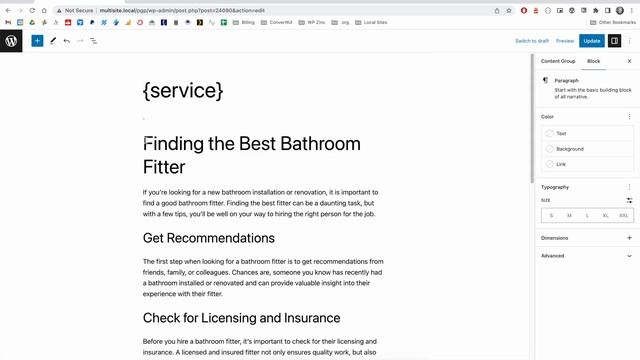Click the 'Check for Licensing and Insurance' heading

pyautogui.click(x=241, y=318)
